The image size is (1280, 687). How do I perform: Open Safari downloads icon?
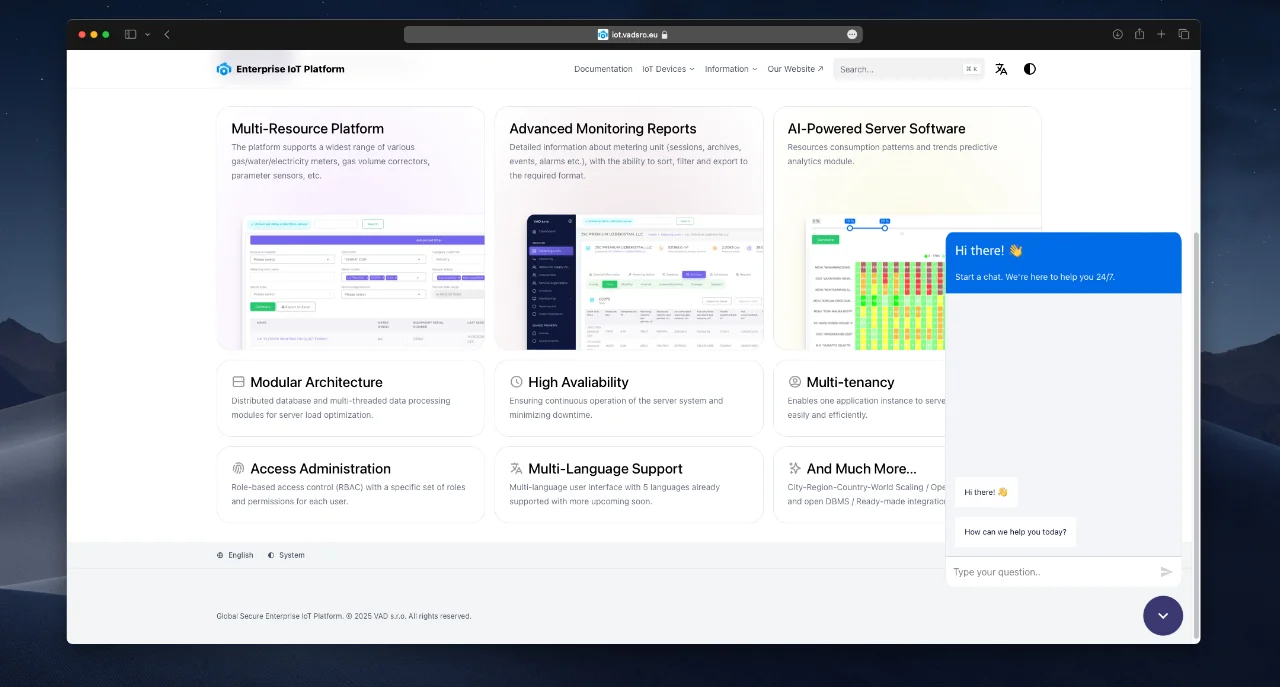coord(1117,34)
